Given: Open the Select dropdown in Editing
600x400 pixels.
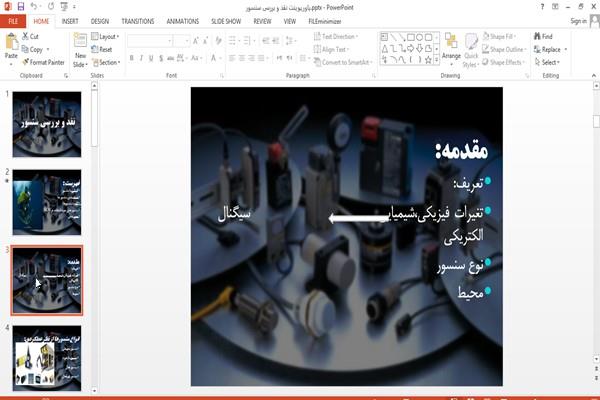Looking at the screenshot, I should pos(547,62).
